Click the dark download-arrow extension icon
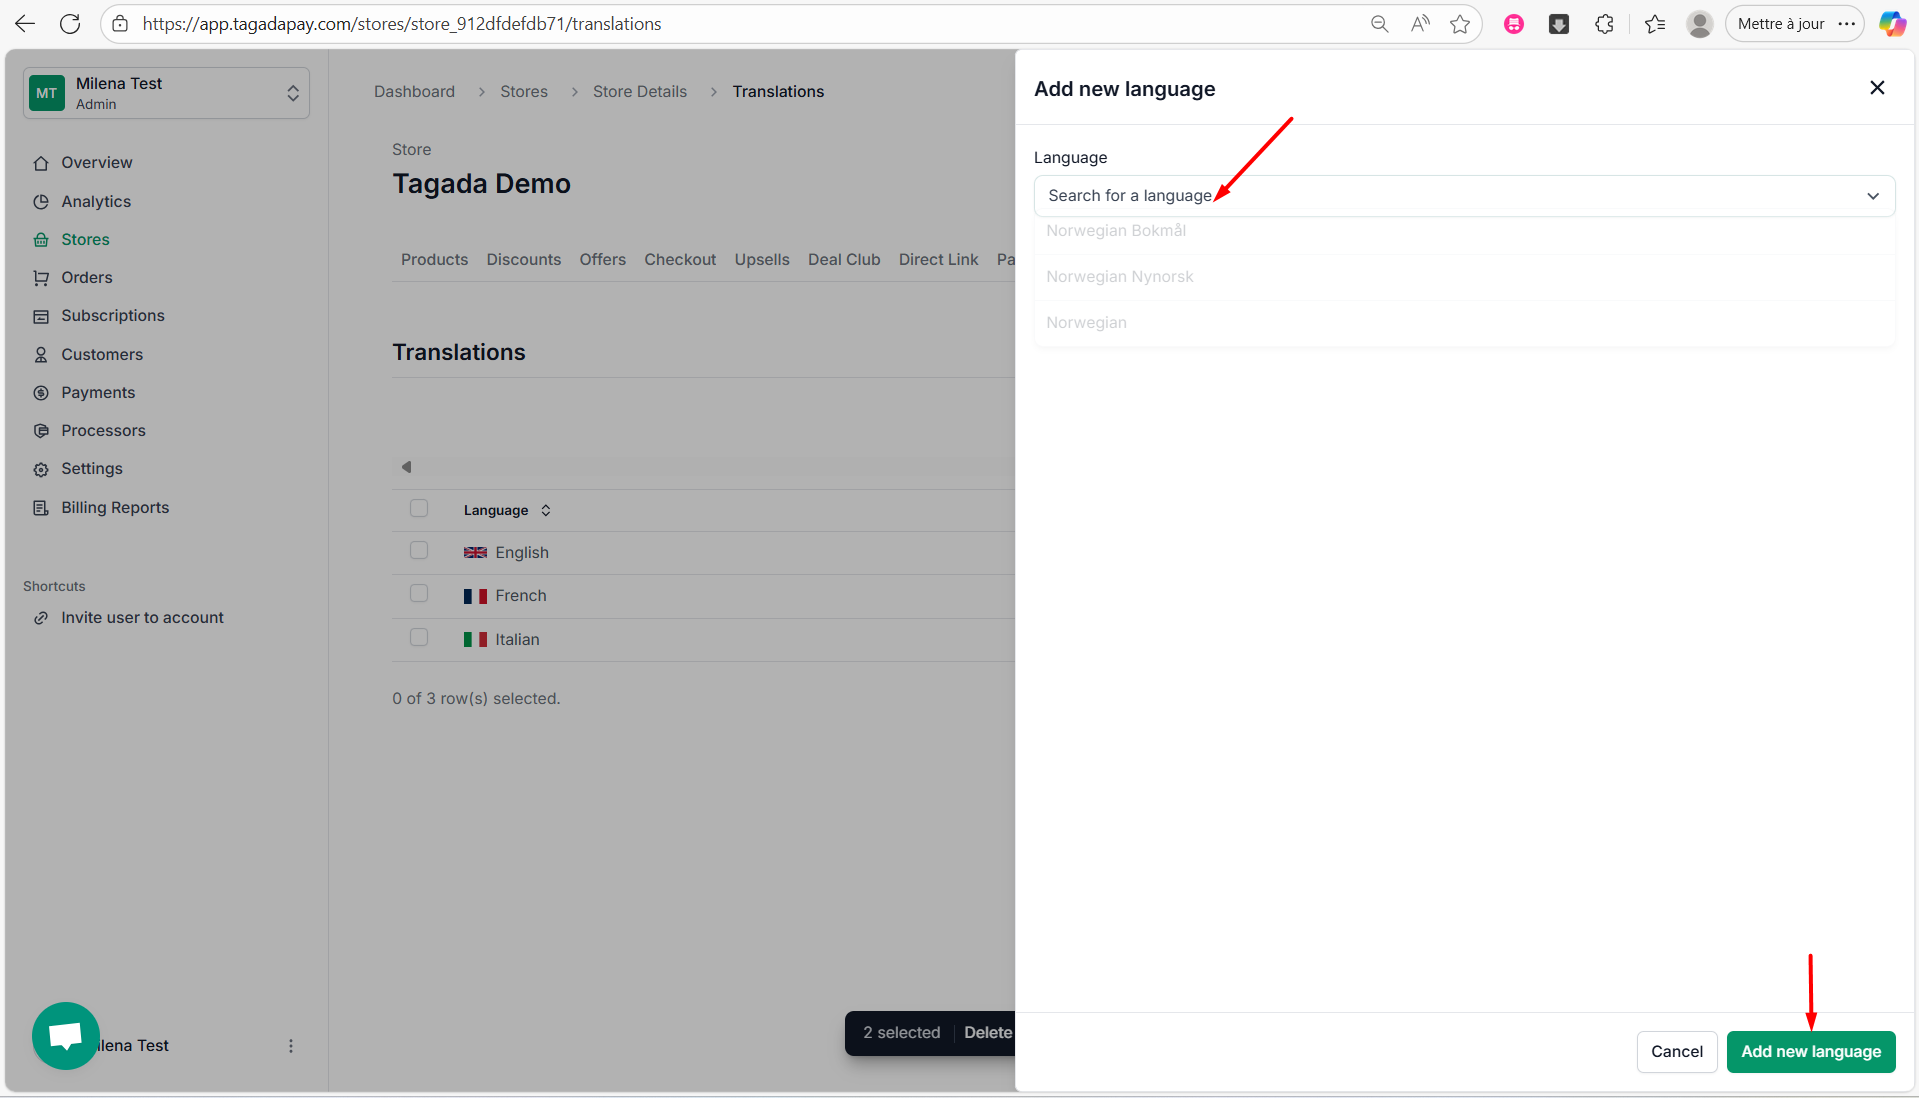The width and height of the screenshot is (1919, 1098). pos(1559,24)
